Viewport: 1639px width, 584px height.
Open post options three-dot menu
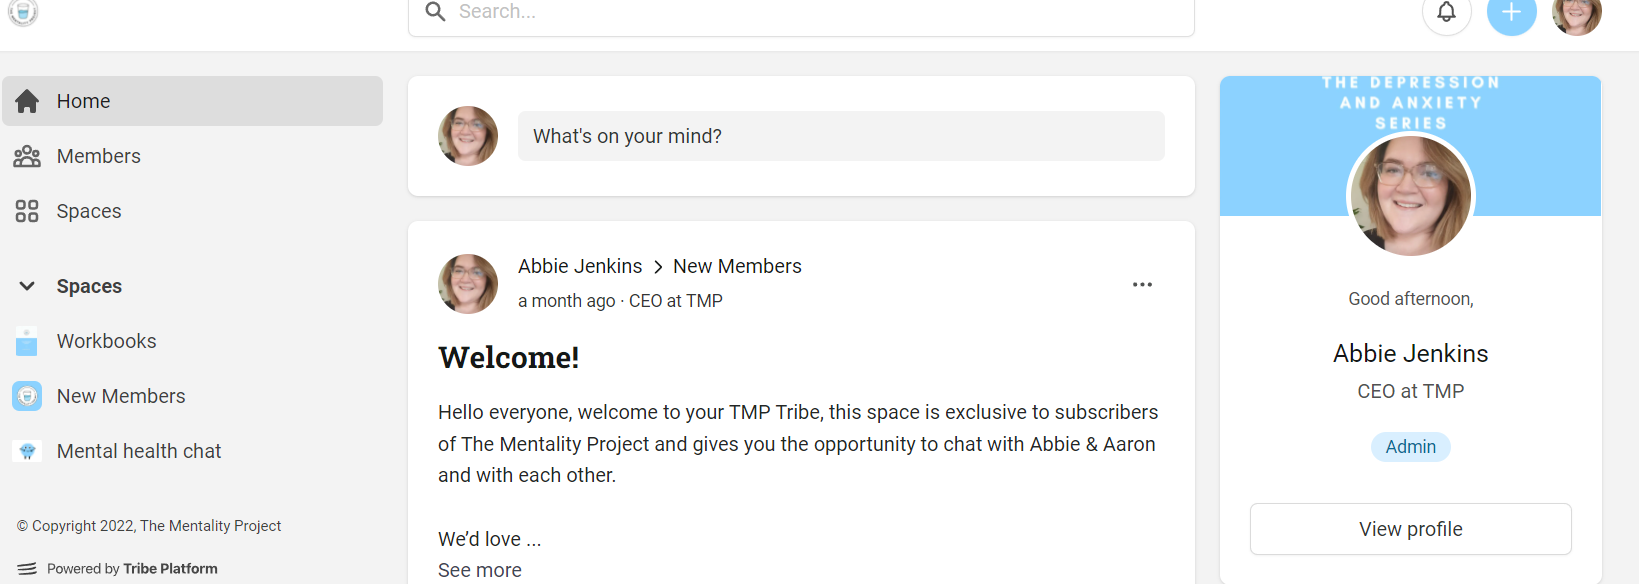point(1142,285)
